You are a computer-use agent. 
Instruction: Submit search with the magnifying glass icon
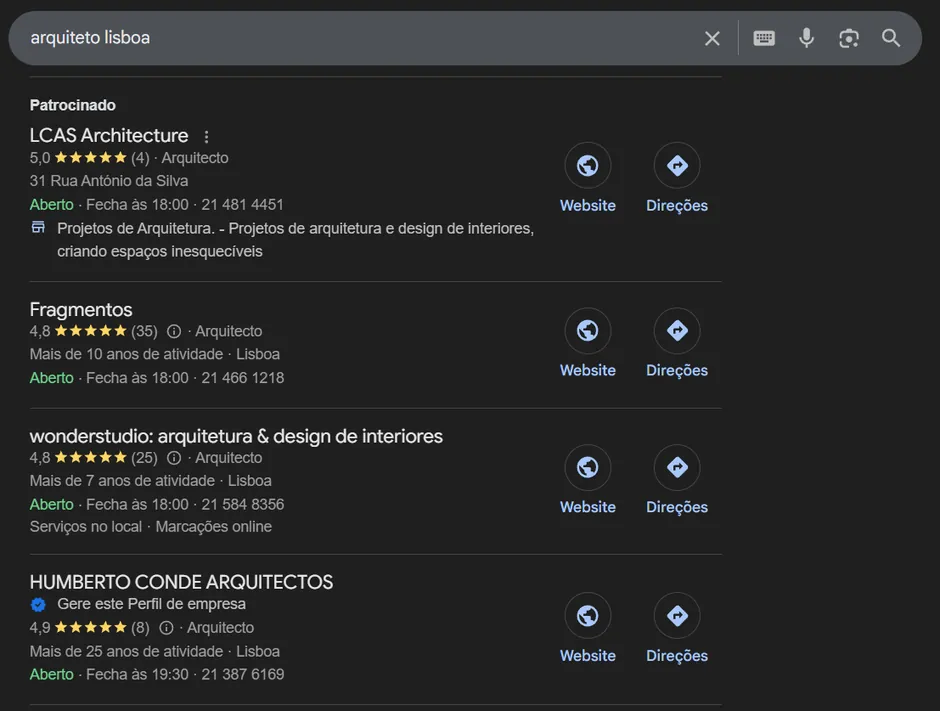(x=891, y=38)
